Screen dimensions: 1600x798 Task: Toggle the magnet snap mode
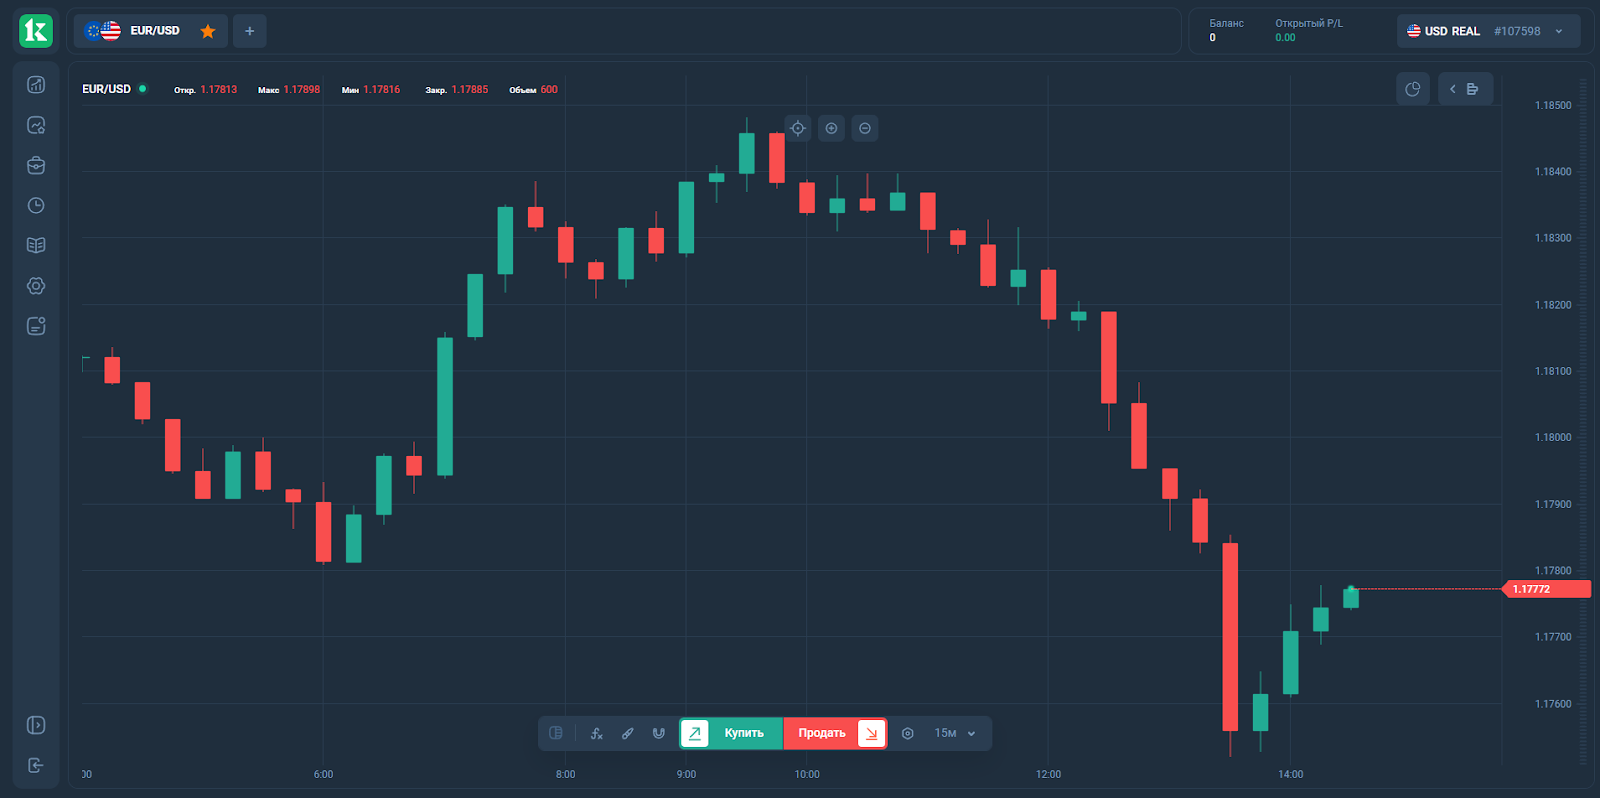pyautogui.click(x=659, y=733)
